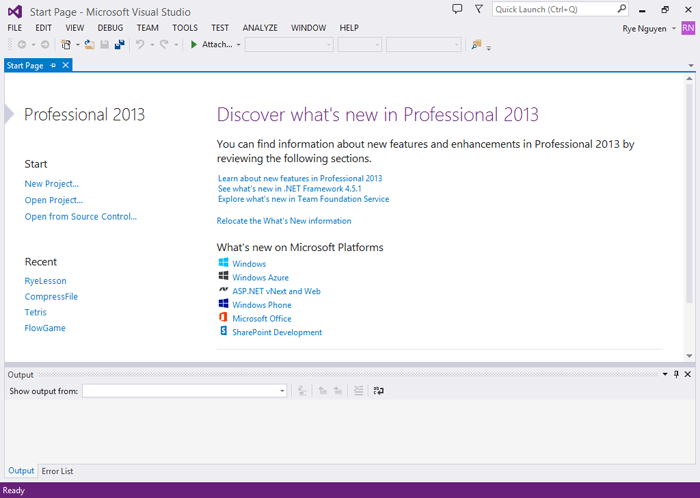This screenshot has height=498, width=700.
Task: Click Learn about new features link
Action: pos(300,178)
